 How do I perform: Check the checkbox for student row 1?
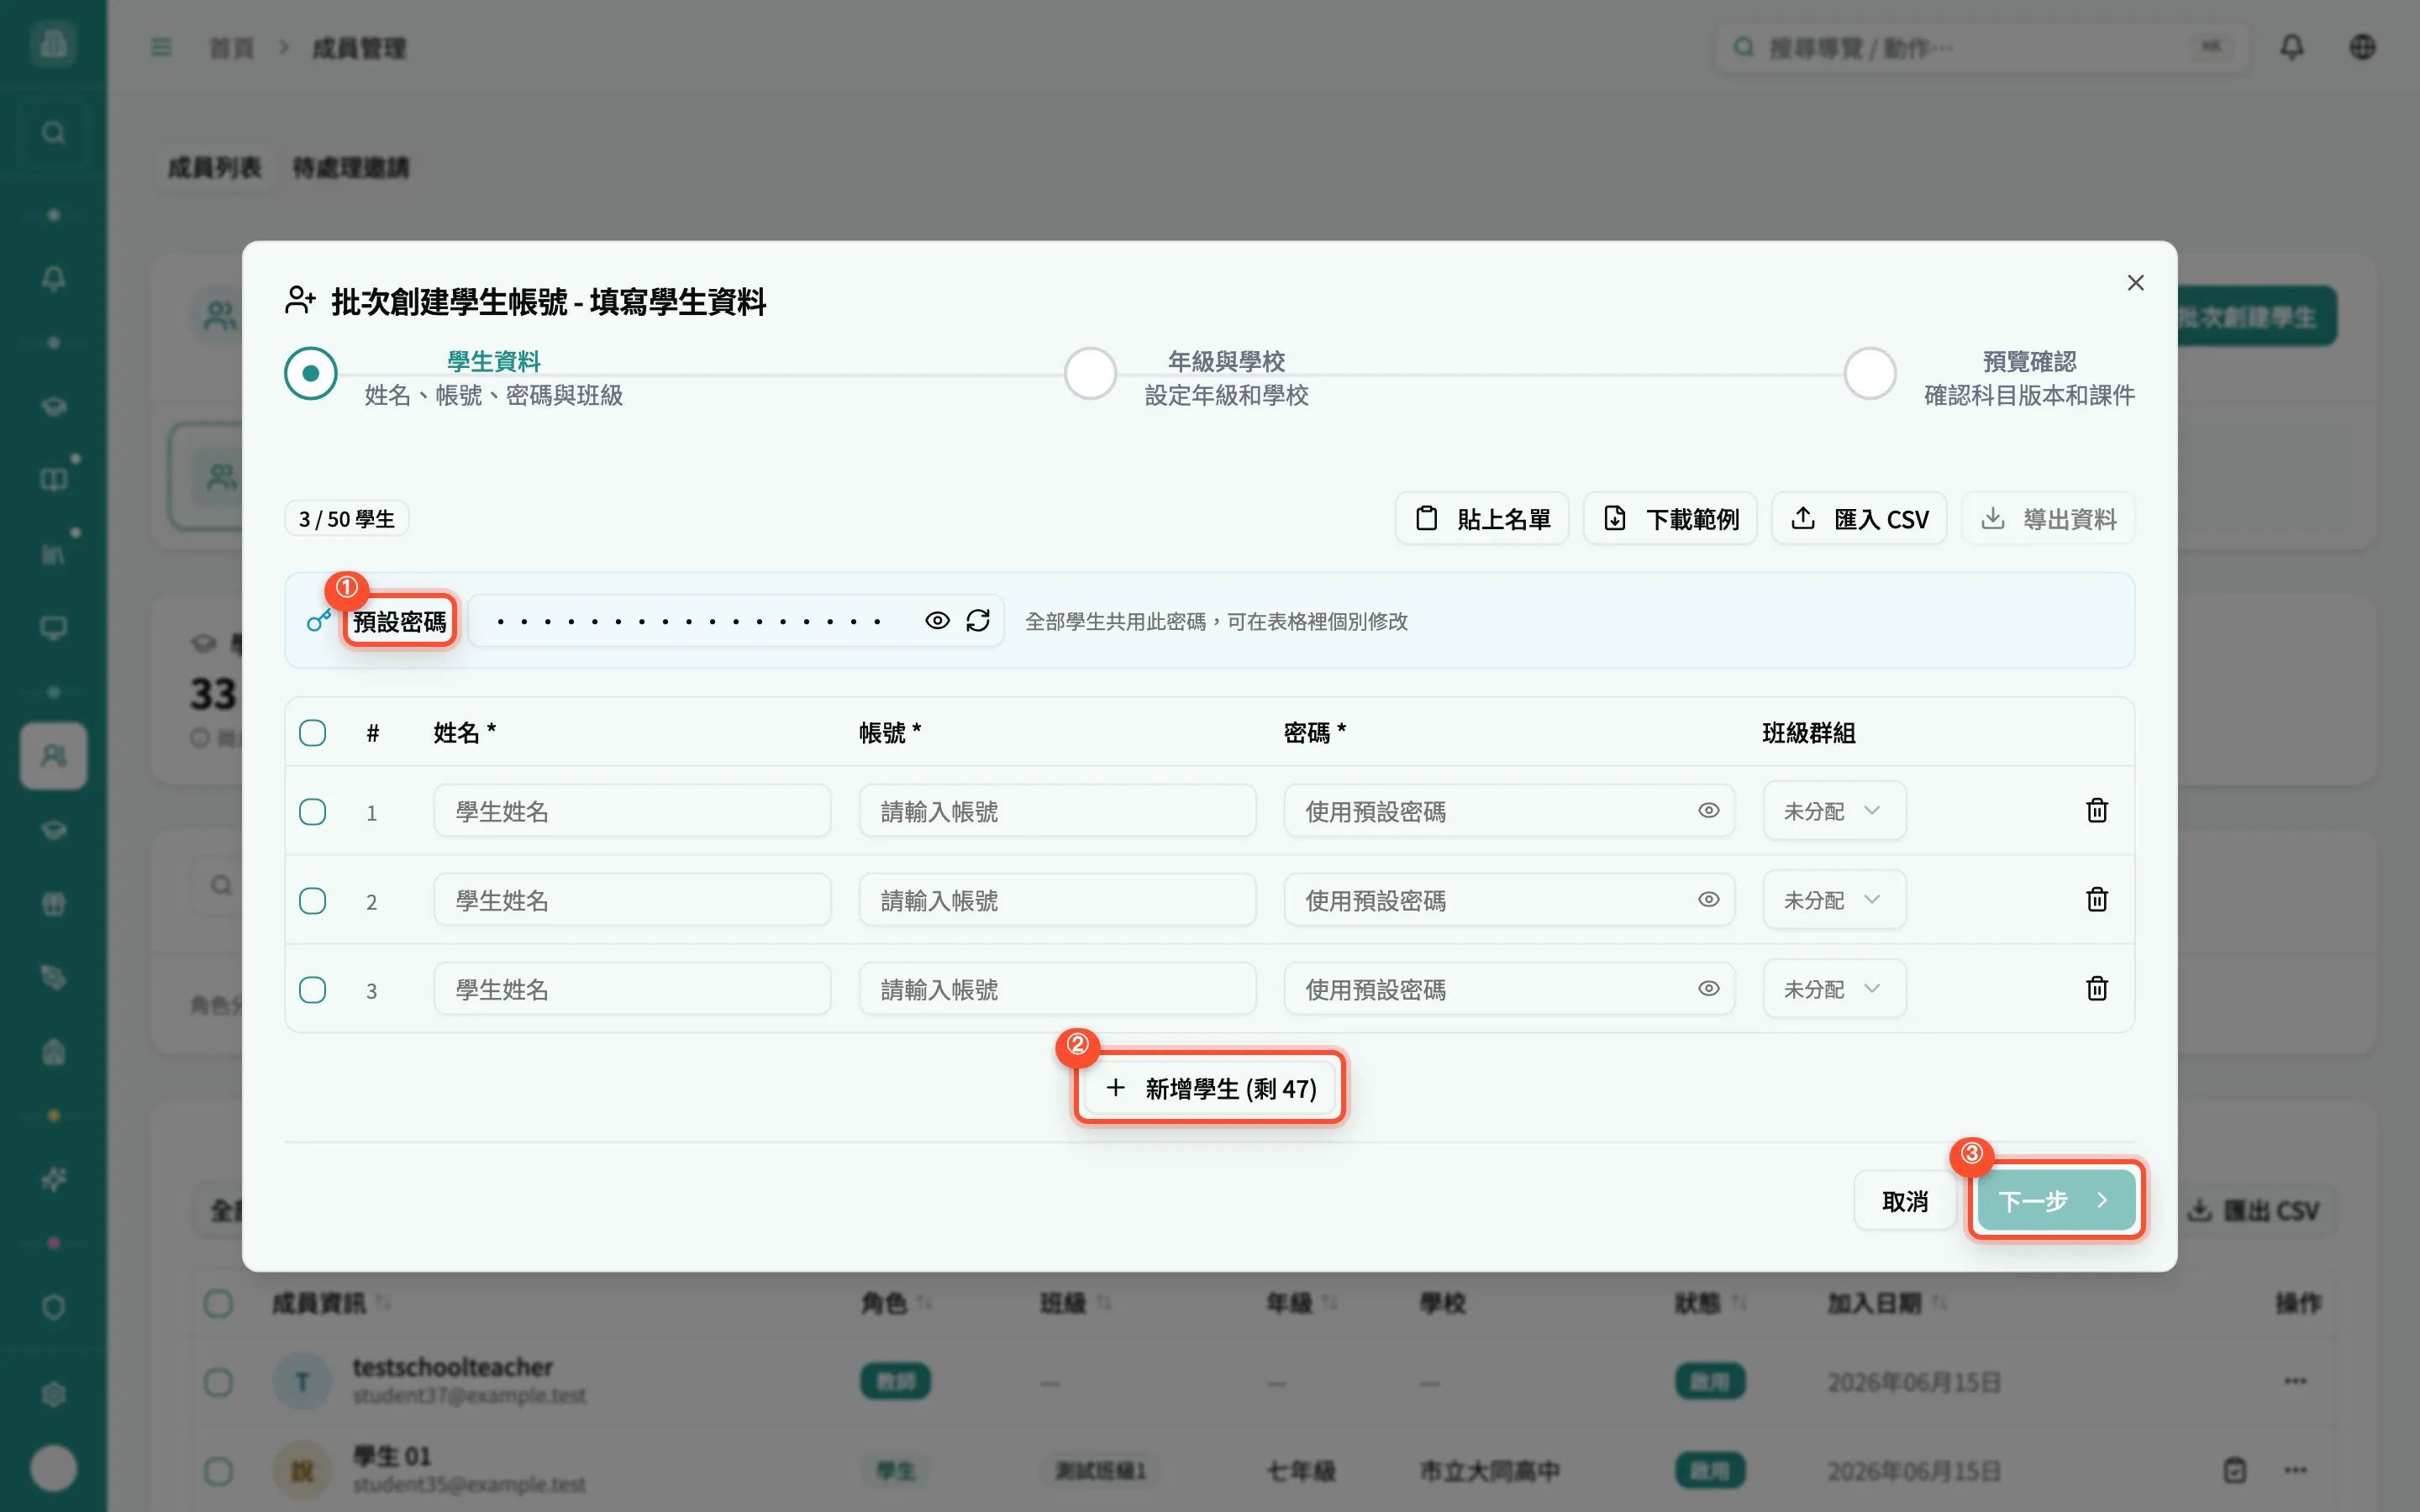pos(312,811)
